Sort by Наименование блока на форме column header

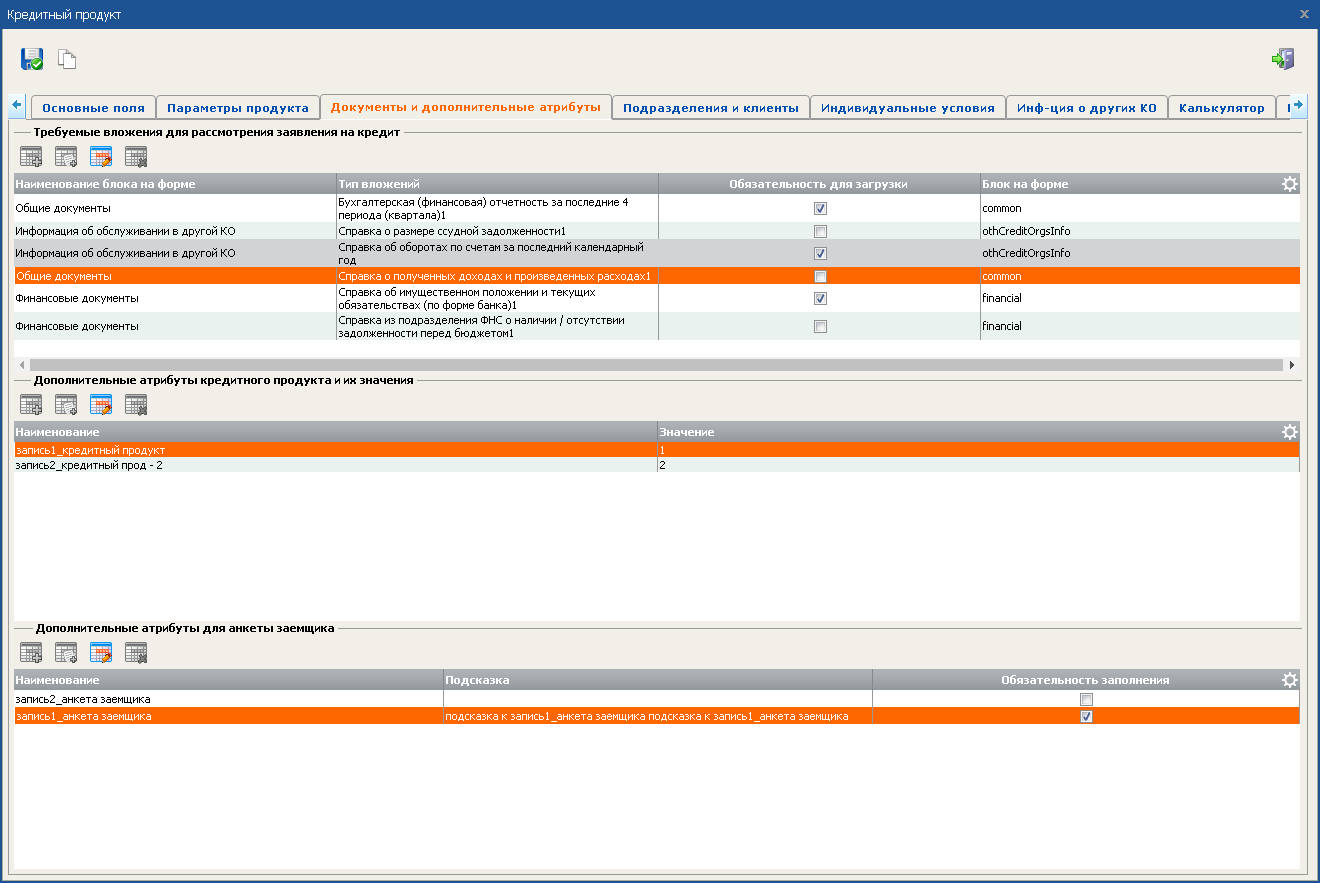[175, 184]
